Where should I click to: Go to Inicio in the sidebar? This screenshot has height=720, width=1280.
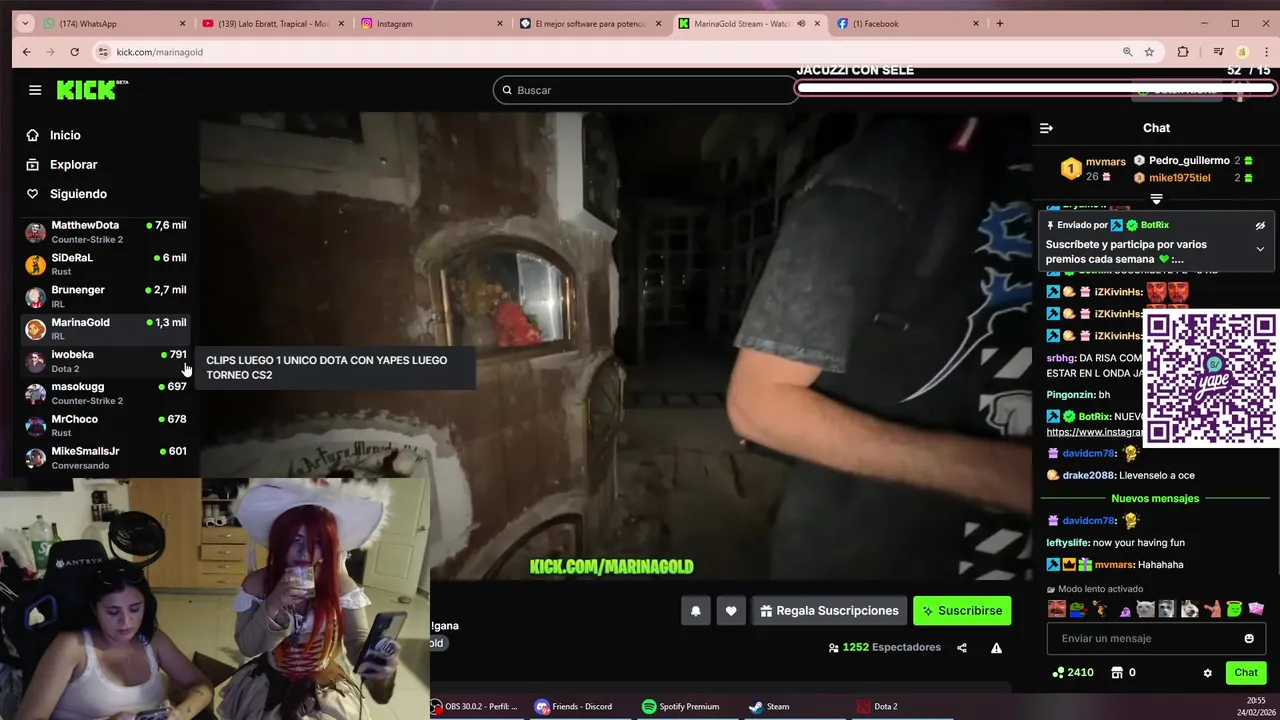click(x=65, y=135)
